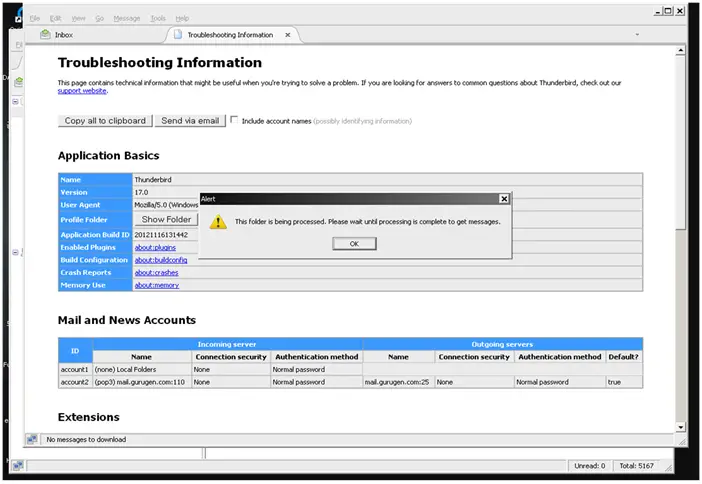Click the Troubleshooting tab page icon
Image resolution: width=702 pixels, height=484 pixels.
point(178,34)
